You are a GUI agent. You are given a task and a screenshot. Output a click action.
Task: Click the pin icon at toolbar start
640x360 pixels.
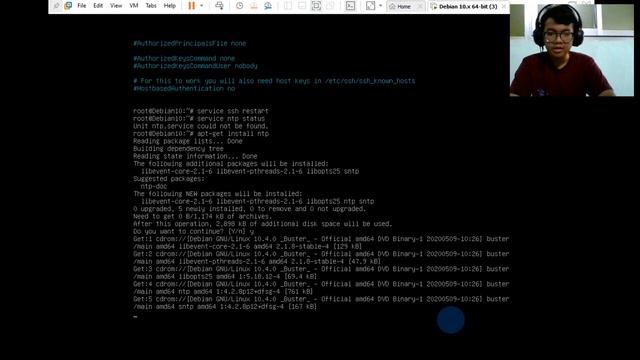click(x=56, y=6)
